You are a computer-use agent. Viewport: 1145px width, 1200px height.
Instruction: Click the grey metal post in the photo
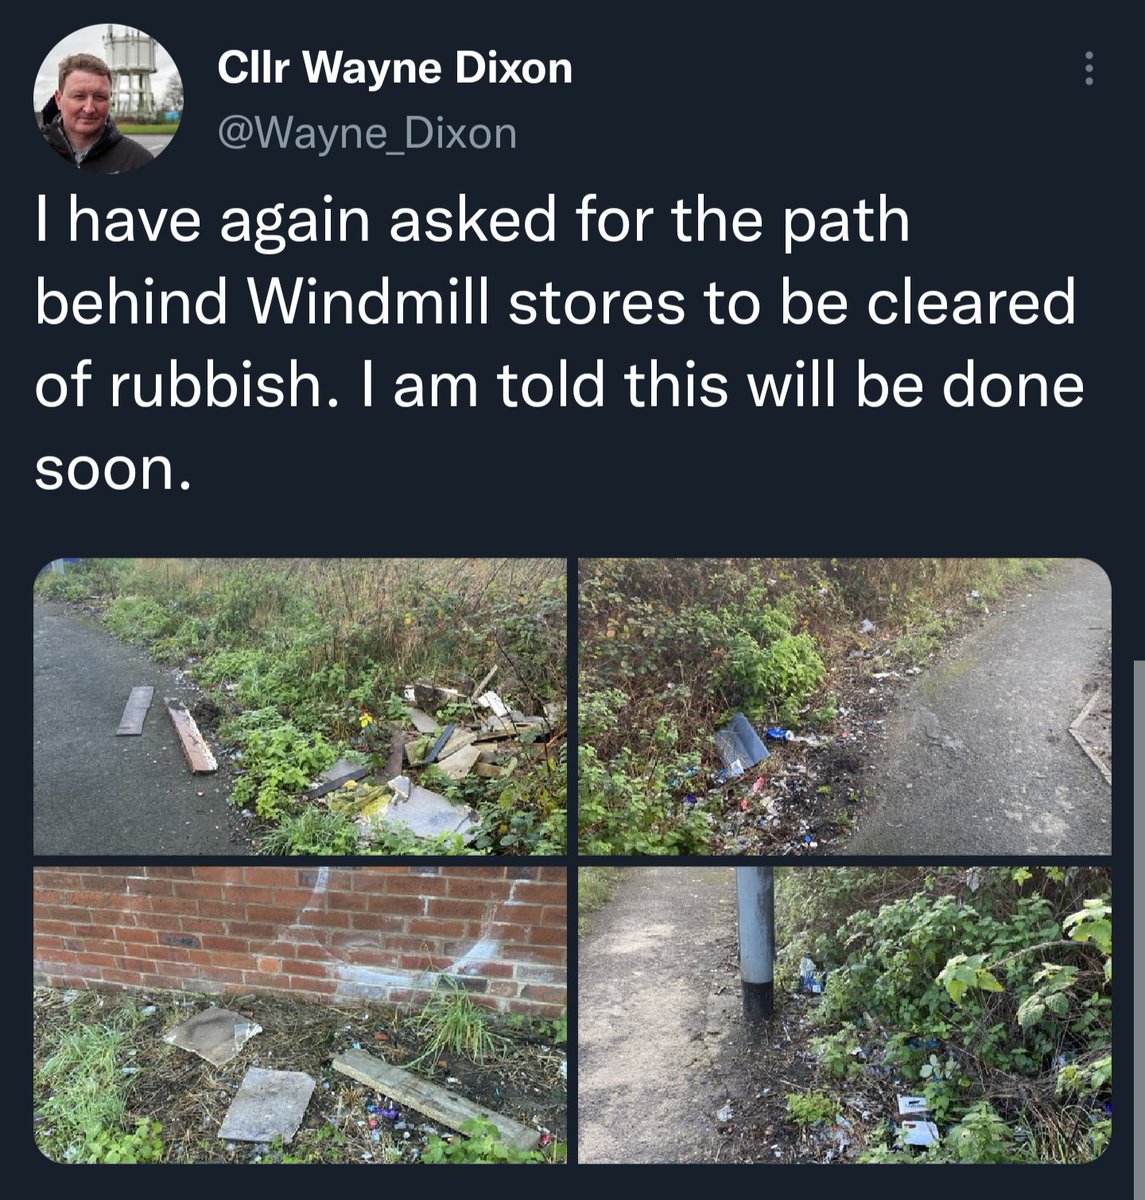point(755,942)
